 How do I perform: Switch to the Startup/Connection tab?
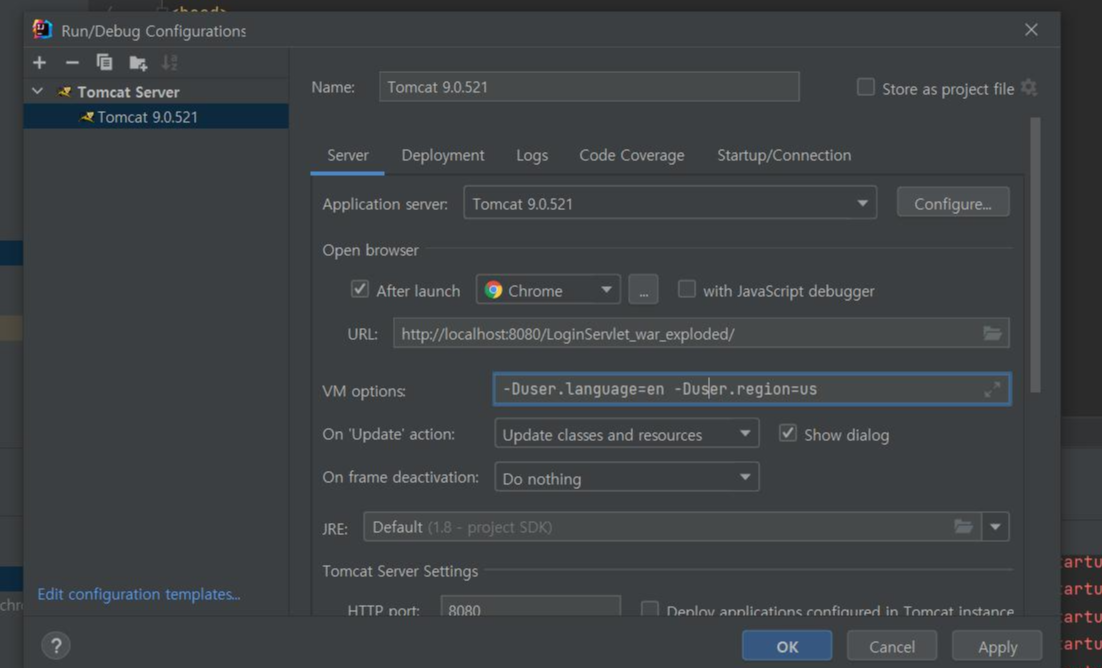(x=784, y=155)
